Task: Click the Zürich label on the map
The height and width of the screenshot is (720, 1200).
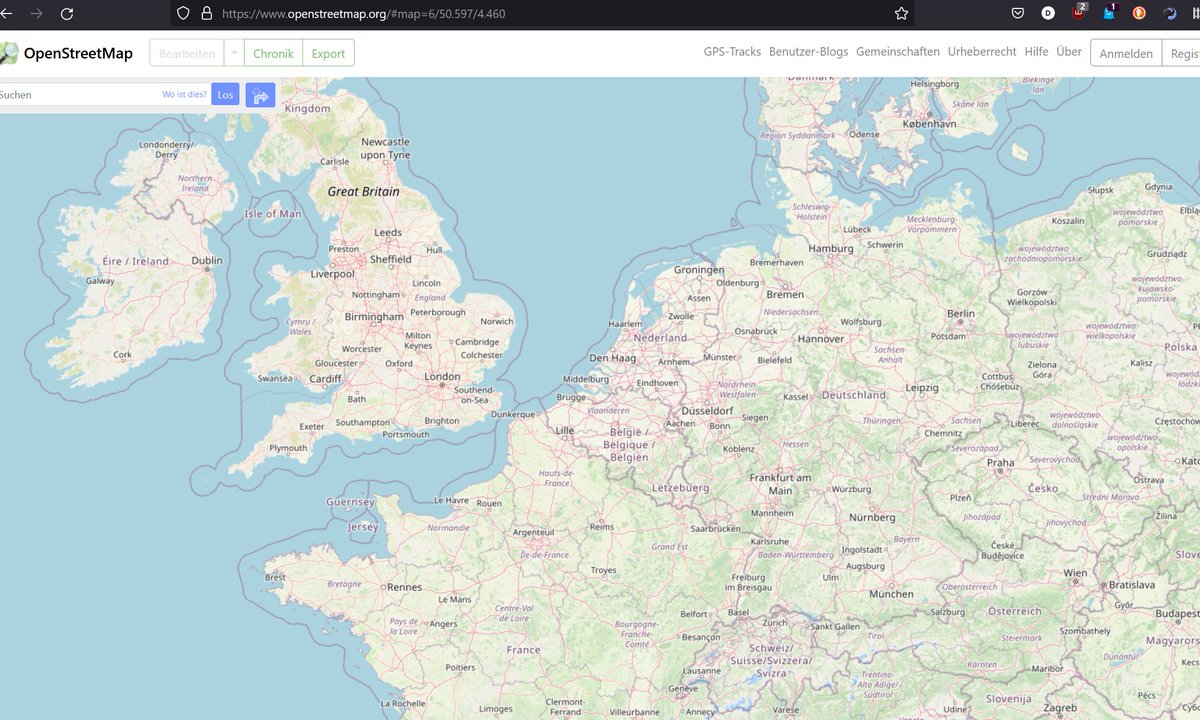Action: pyautogui.click(x=774, y=622)
